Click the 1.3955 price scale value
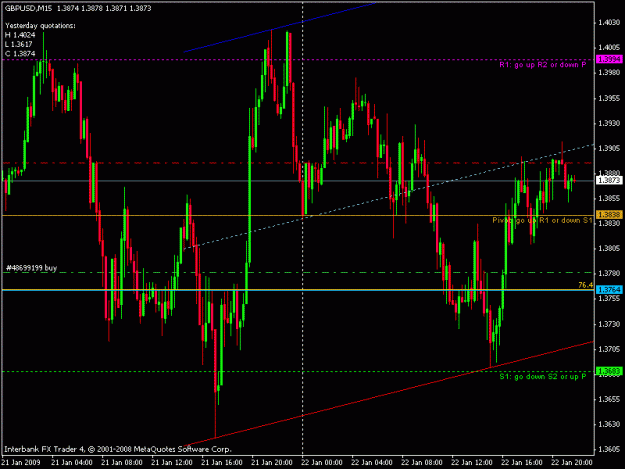The height and width of the screenshot is (469, 625). [609, 98]
